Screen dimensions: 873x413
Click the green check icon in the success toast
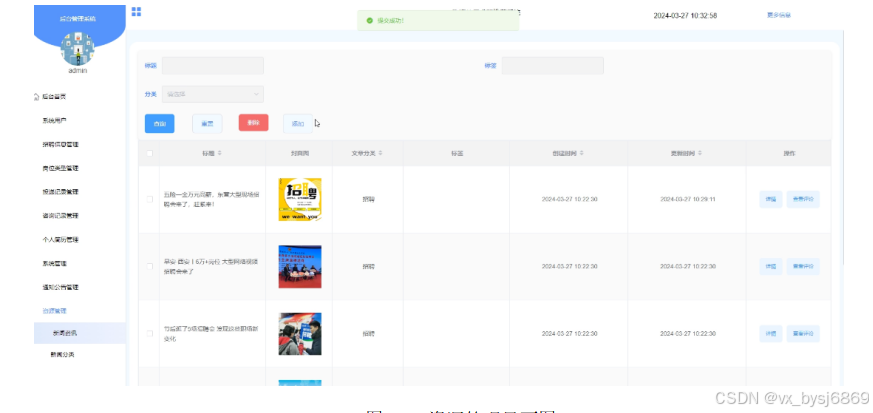(369, 21)
